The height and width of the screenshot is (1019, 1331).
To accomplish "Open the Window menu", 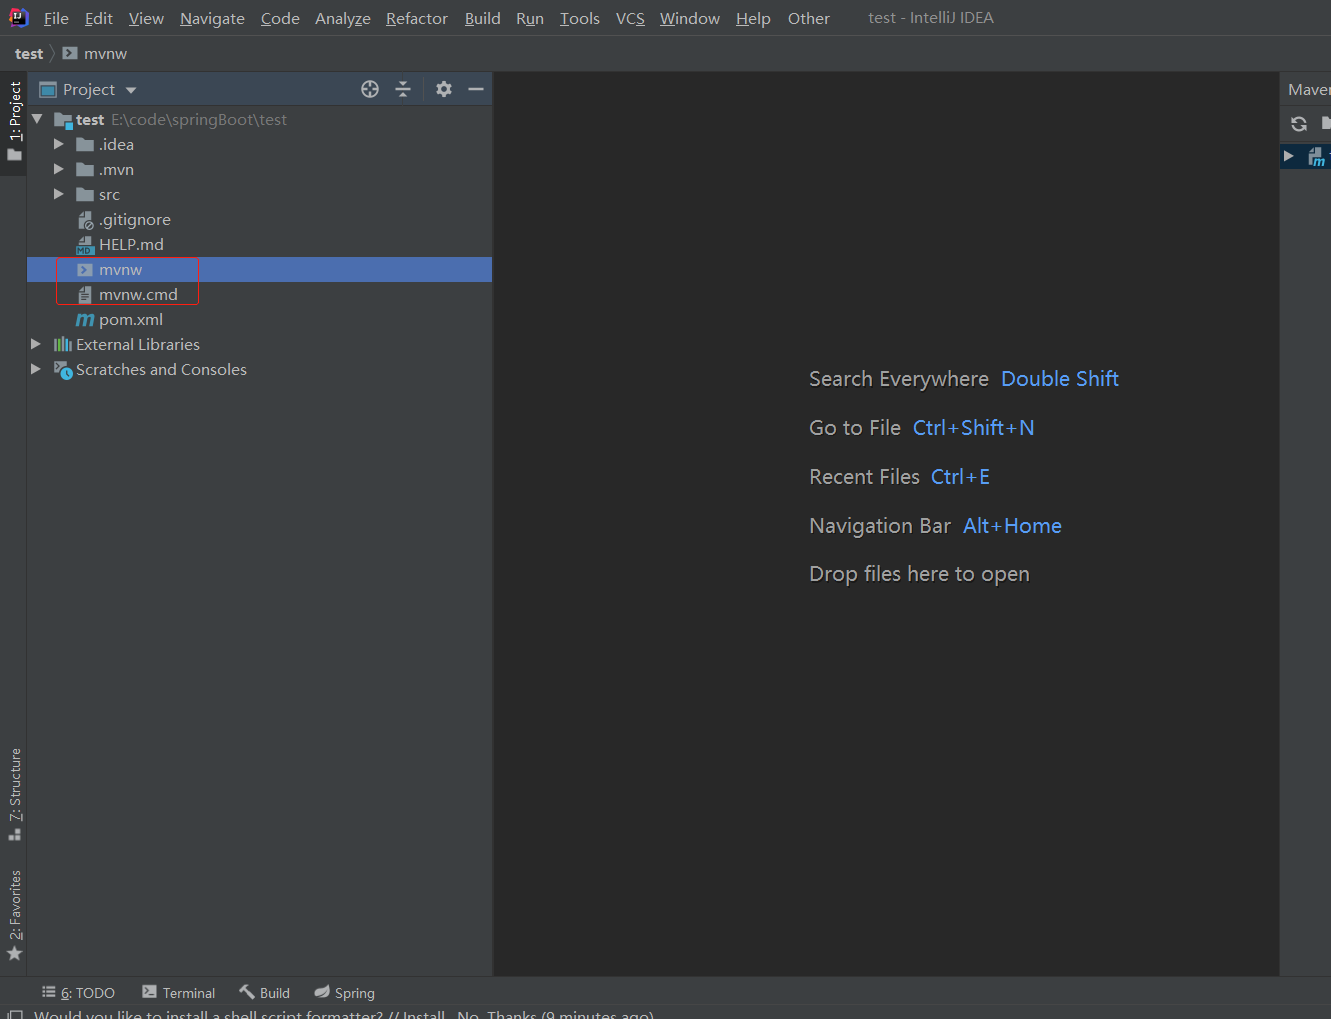I will [x=690, y=18].
